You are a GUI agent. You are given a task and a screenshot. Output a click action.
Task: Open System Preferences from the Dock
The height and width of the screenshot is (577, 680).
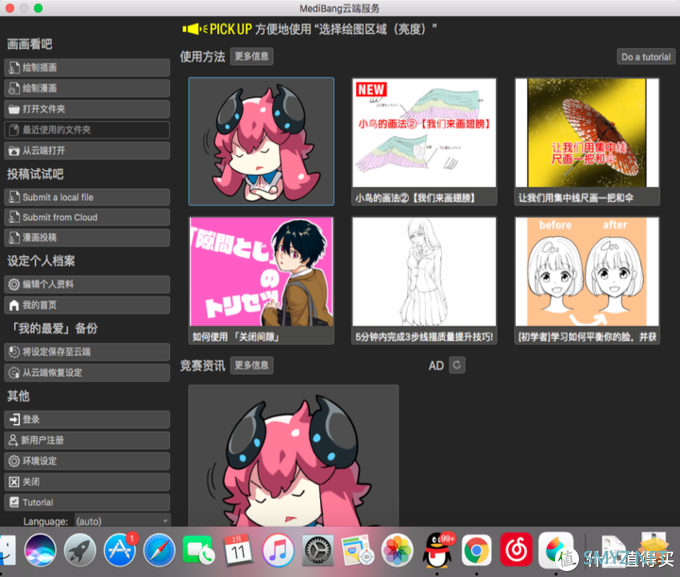tap(318, 551)
